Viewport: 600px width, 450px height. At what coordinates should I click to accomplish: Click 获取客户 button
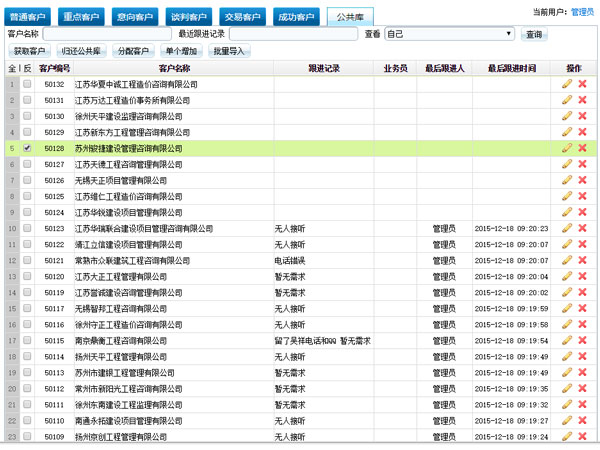(29, 51)
